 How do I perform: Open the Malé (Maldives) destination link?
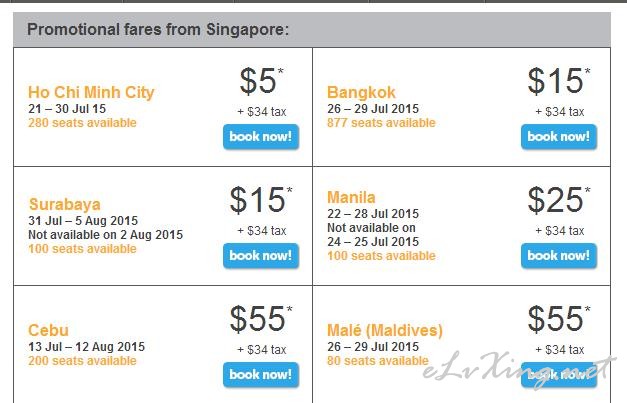(x=385, y=330)
